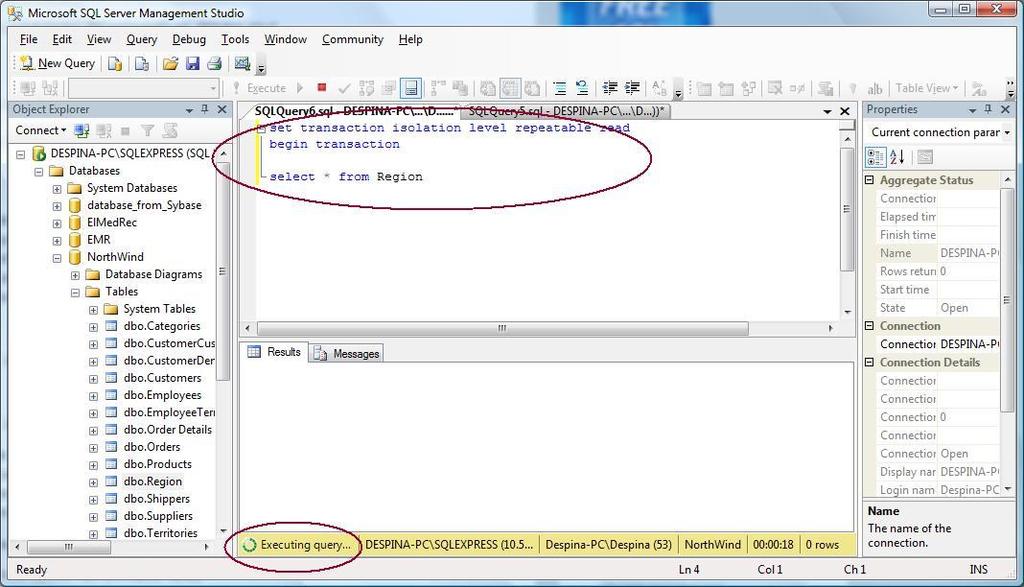
Task: Click the Execute button
Action: point(260,88)
